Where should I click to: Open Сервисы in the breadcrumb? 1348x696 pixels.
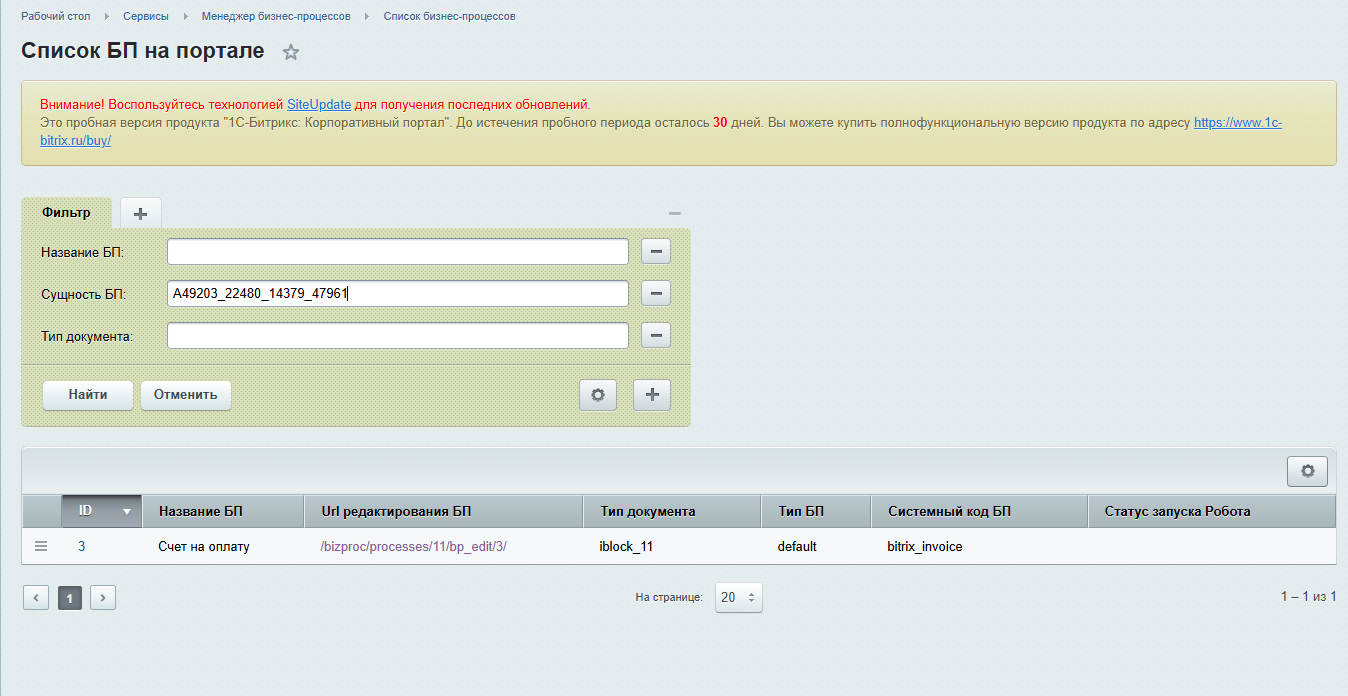146,17
